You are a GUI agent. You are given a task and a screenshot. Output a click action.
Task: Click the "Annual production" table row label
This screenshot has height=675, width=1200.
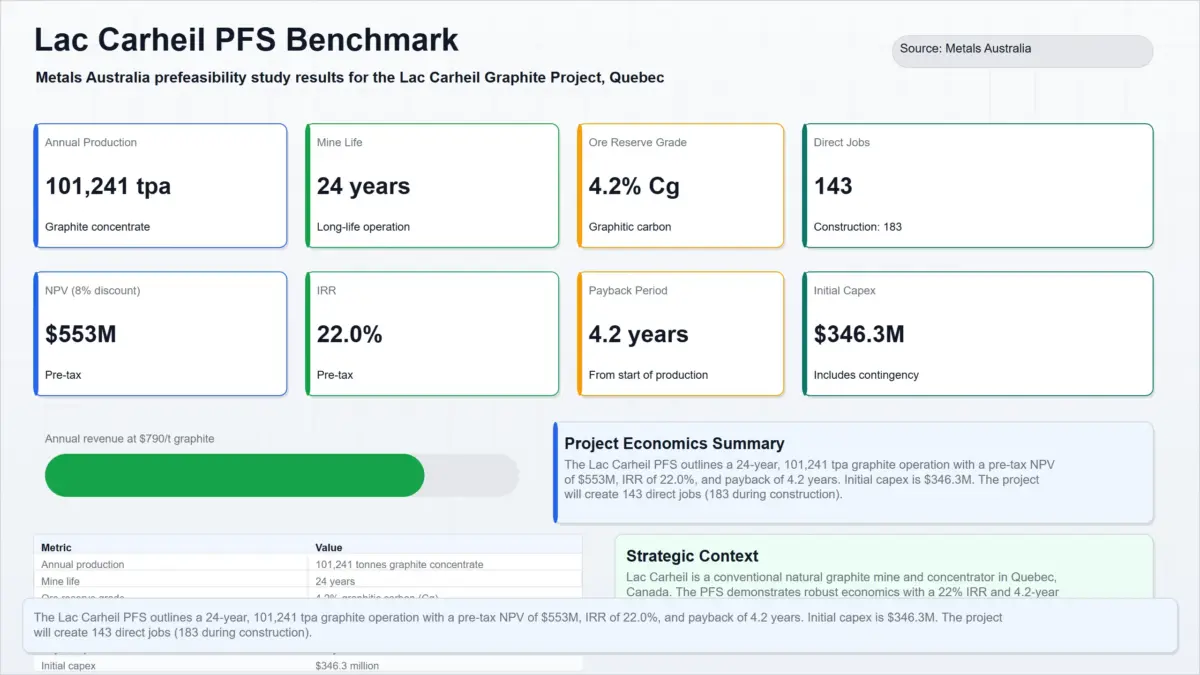[x=84, y=564]
